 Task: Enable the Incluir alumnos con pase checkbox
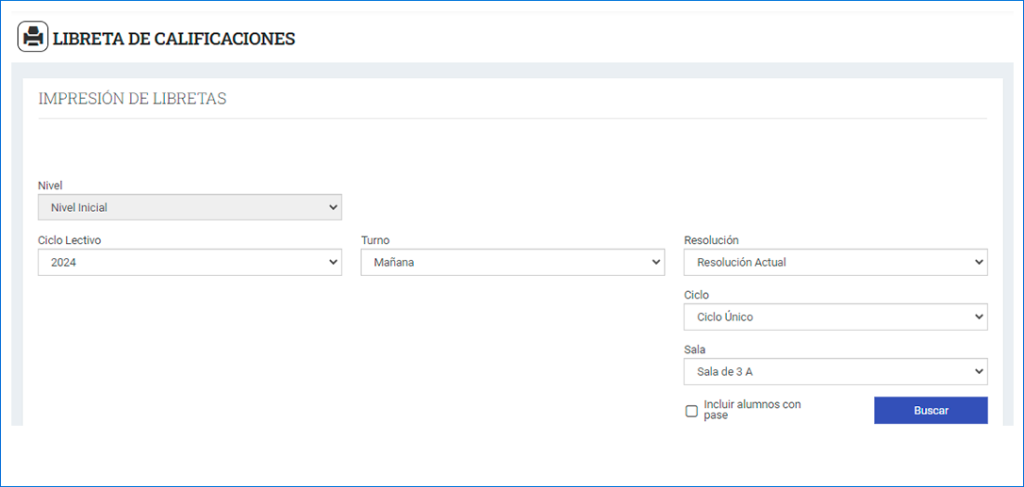coord(692,411)
